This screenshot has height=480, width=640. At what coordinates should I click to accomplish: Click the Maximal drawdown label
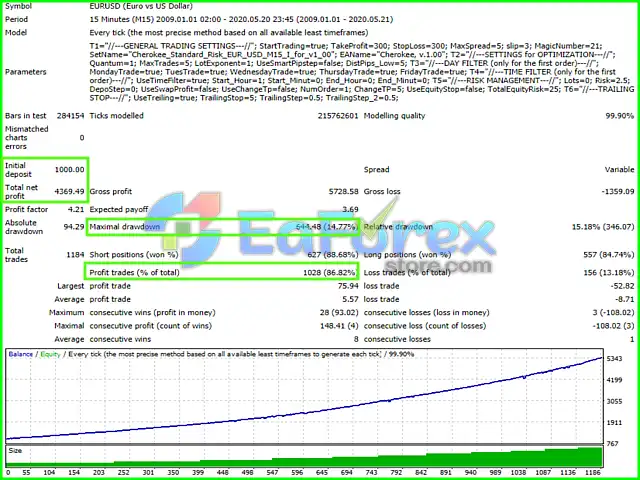point(124,227)
